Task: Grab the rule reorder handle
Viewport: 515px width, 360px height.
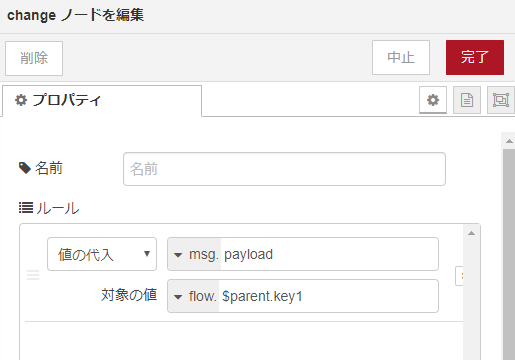Action: 33,275
